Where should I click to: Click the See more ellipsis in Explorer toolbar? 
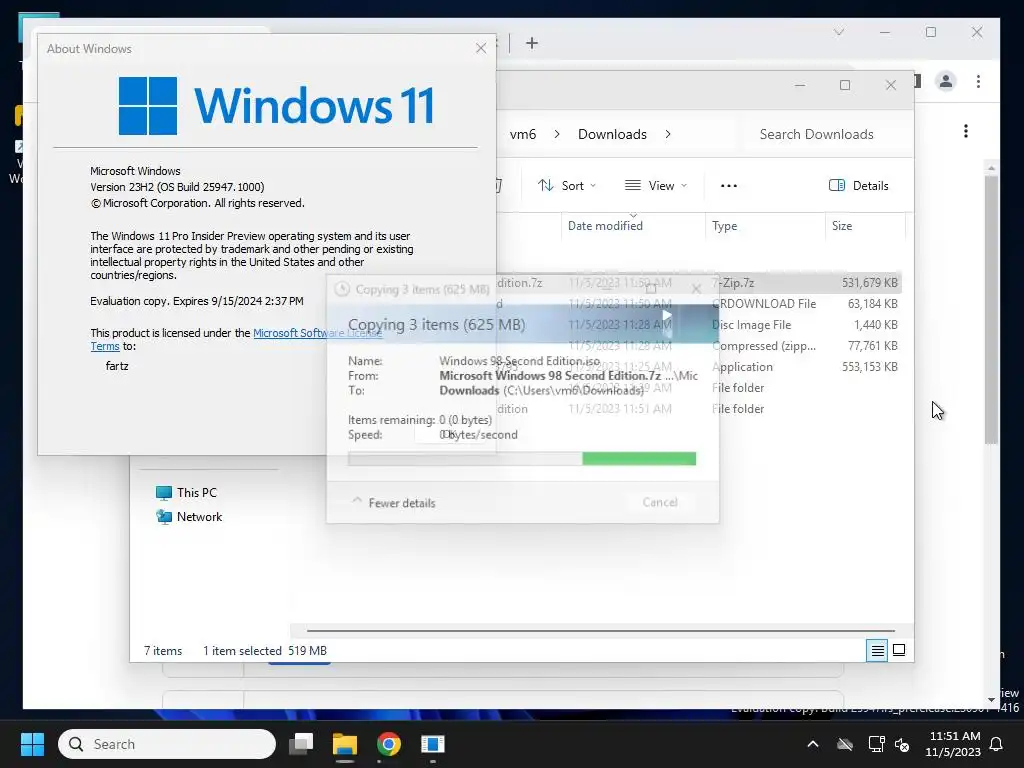[x=729, y=185]
